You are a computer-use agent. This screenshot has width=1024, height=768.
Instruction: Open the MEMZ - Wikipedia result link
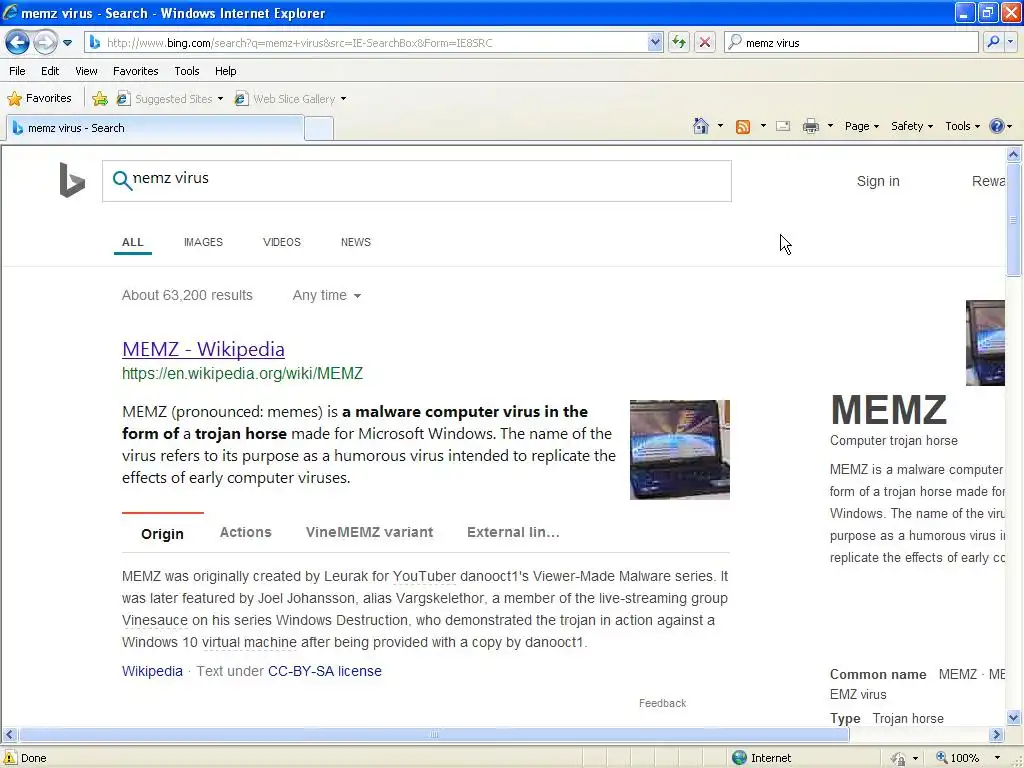coord(203,349)
